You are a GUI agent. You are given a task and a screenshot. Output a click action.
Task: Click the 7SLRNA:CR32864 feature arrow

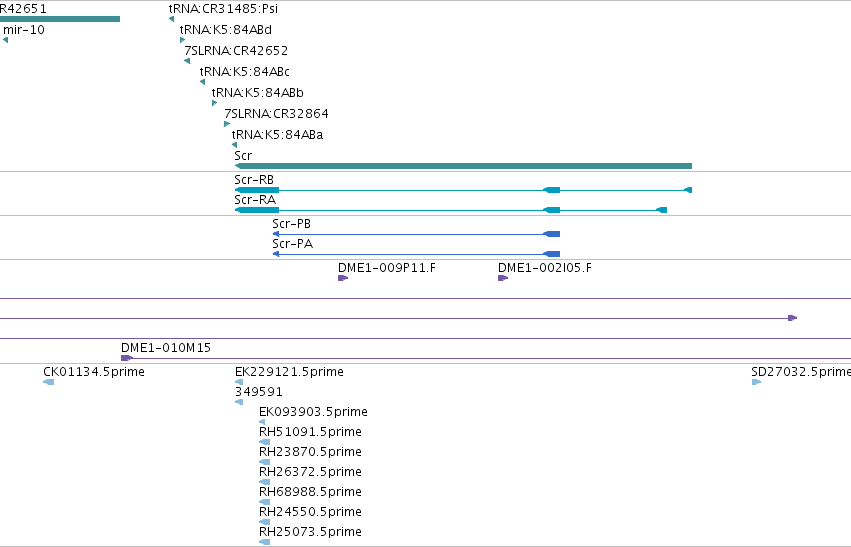pos(227,124)
